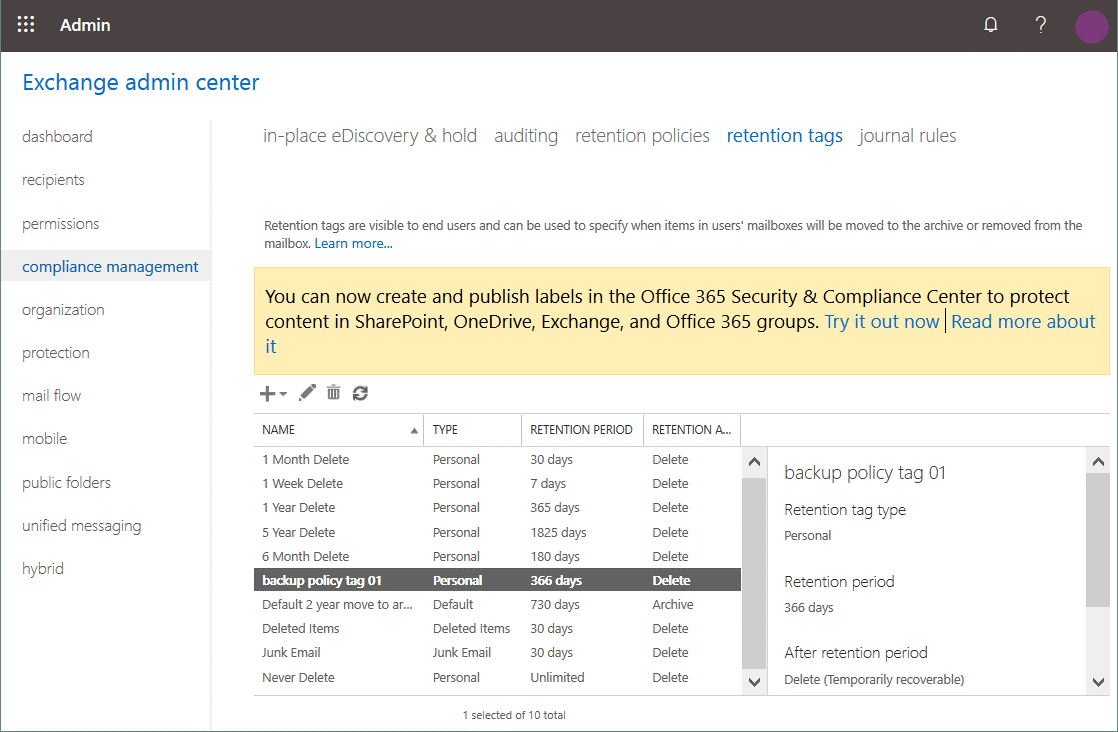Delete the selected tag using the trash icon
This screenshot has height=732, width=1118.
334,393
